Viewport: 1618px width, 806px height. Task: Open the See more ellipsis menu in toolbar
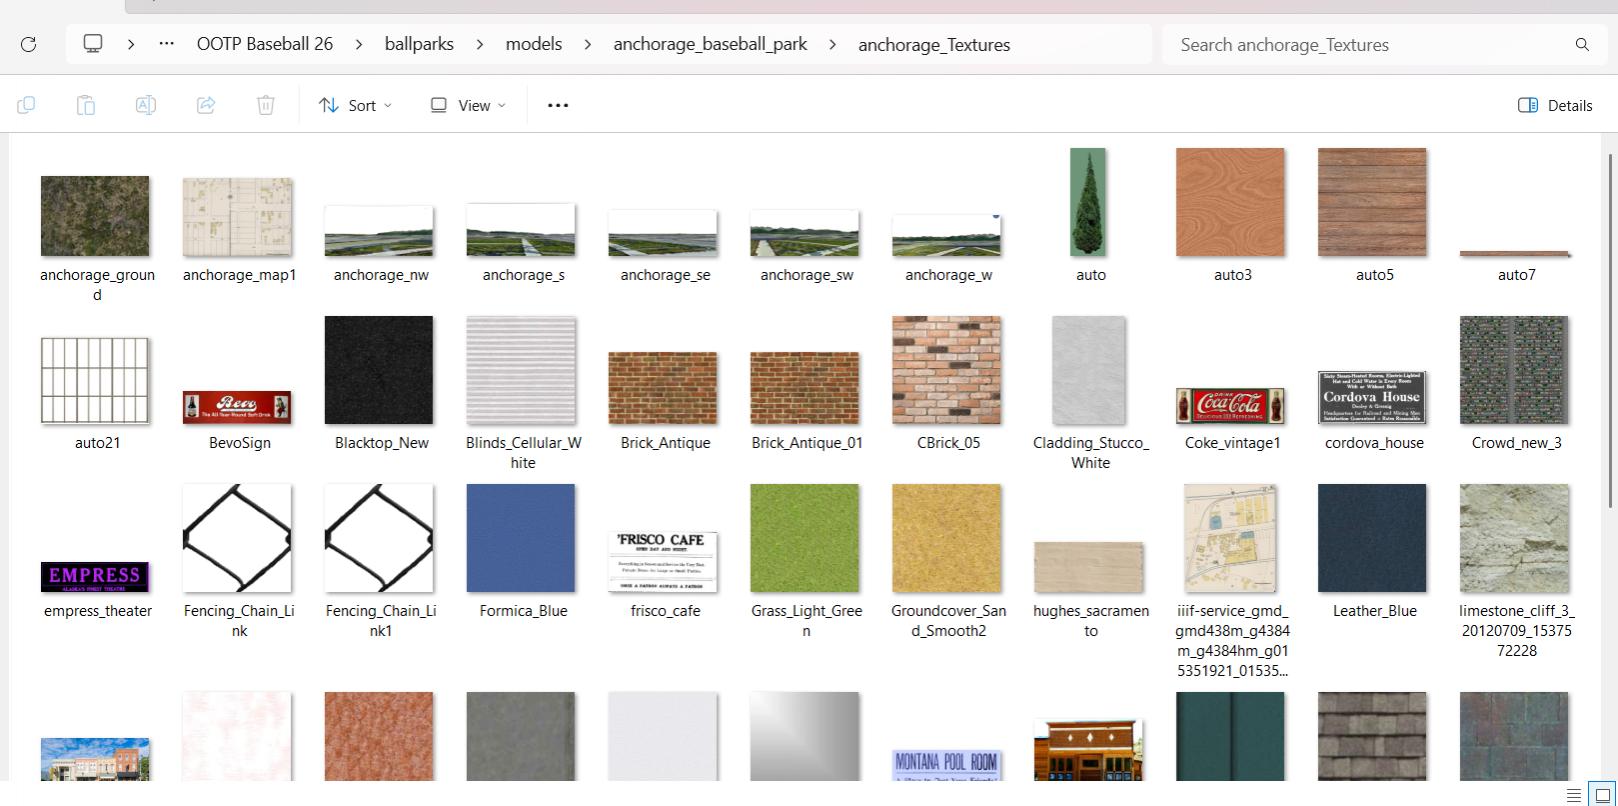pyautogui.click(x=558, y=105)
